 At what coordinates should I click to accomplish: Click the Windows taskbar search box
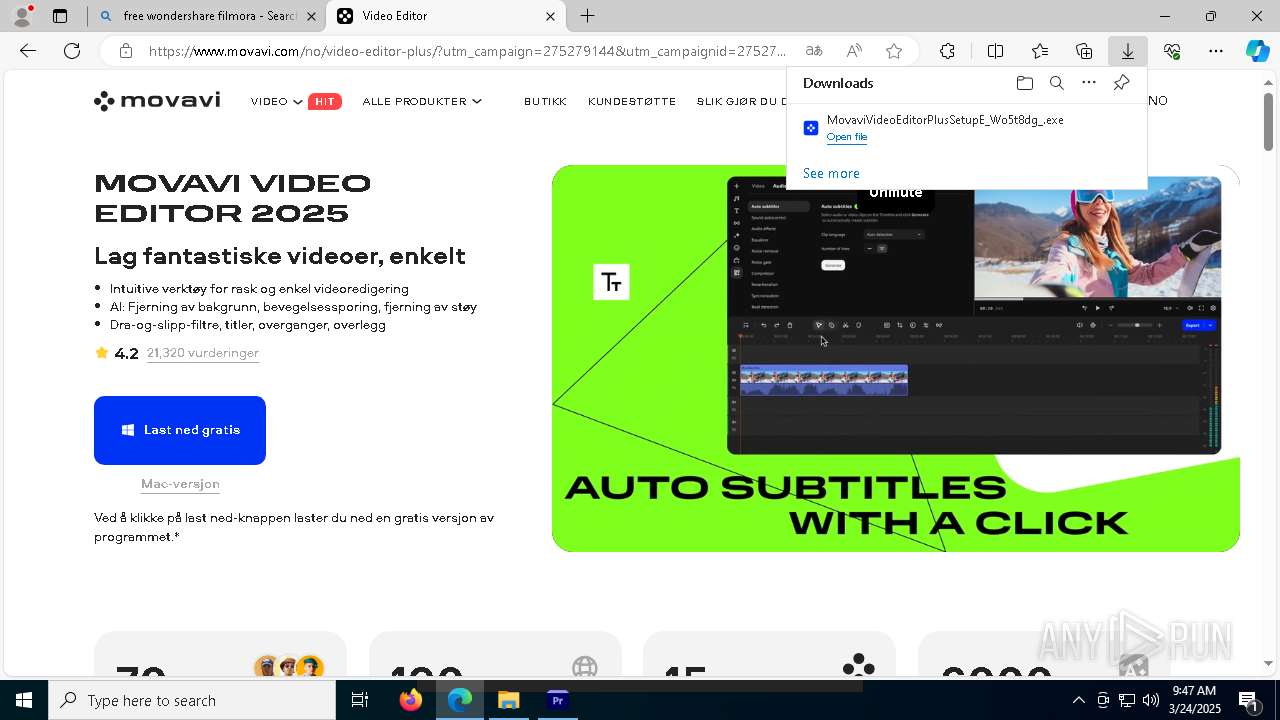point(192,700)
